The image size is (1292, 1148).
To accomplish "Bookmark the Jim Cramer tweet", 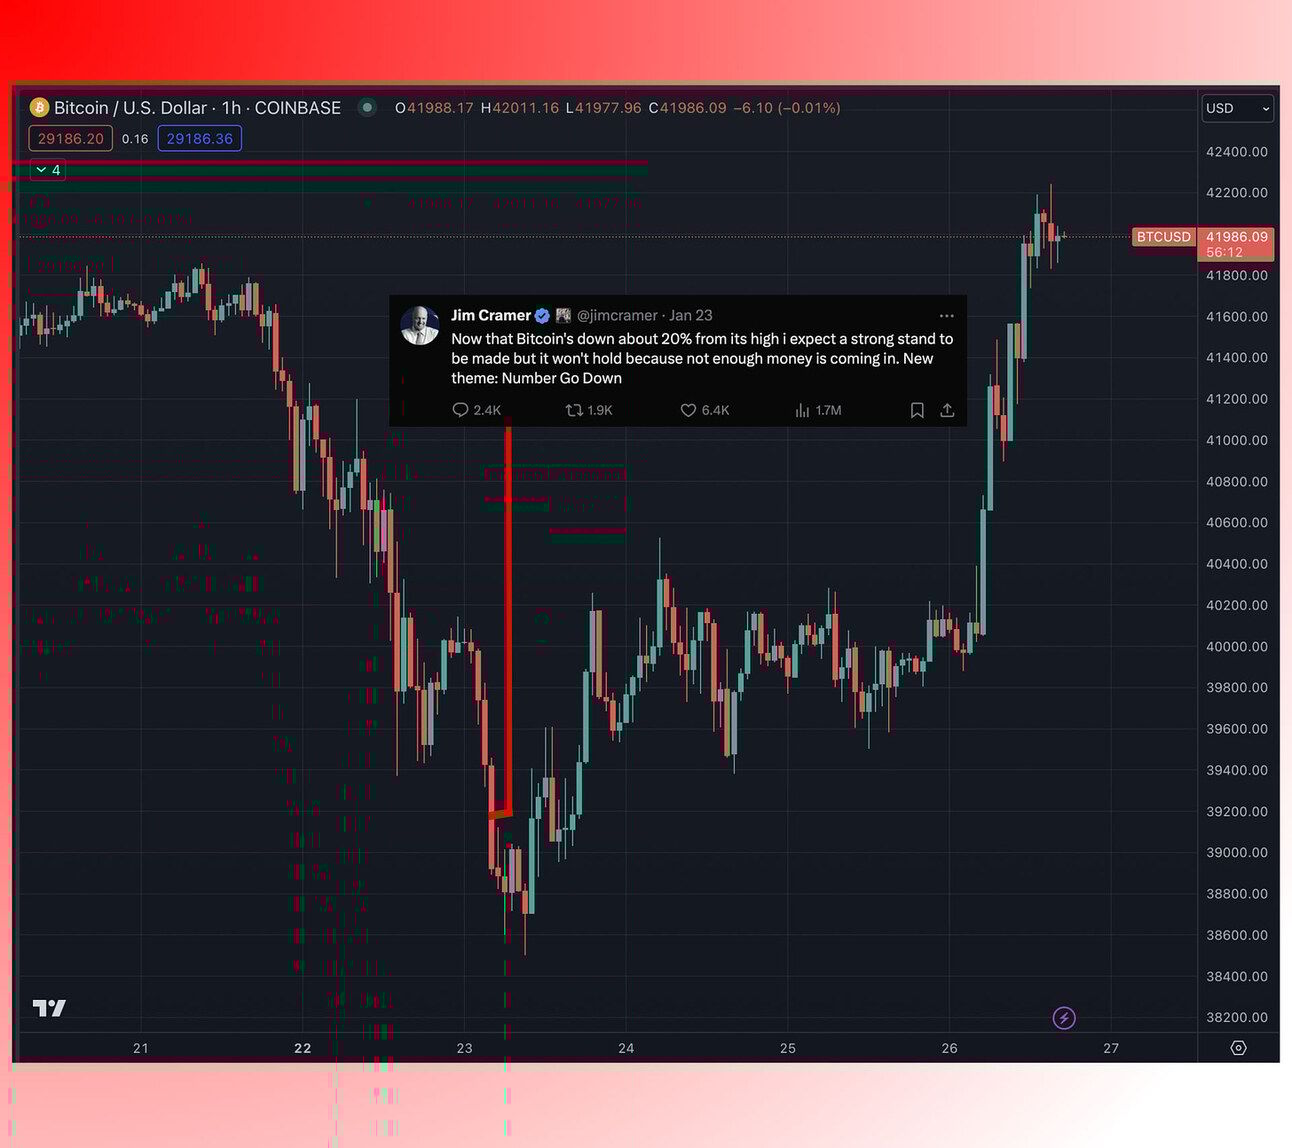I will click(x=917, y=410).
